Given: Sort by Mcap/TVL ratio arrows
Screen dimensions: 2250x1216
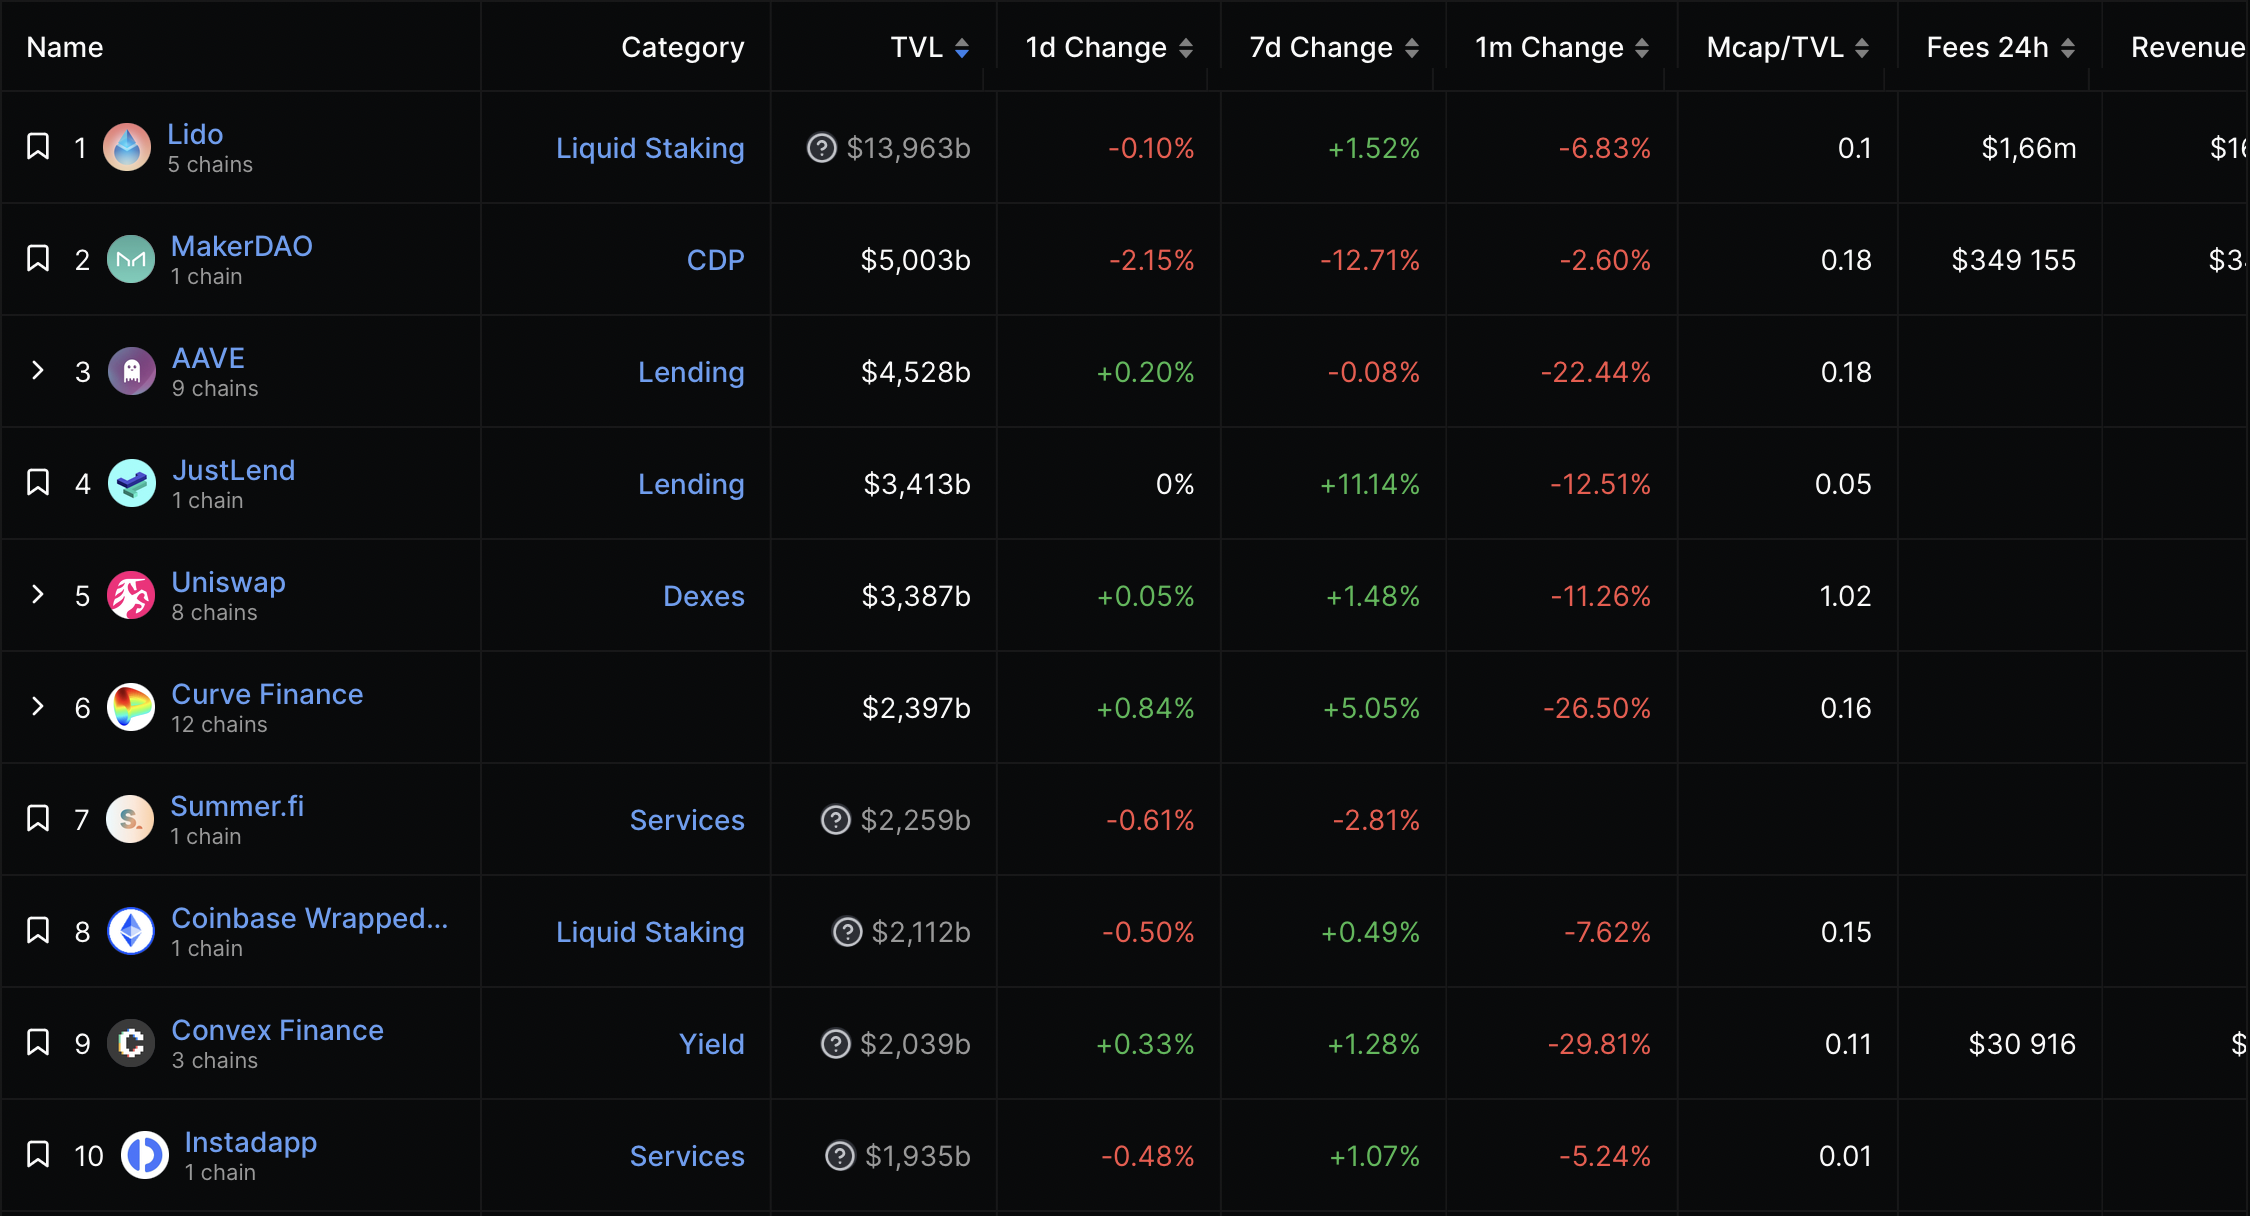Looking at the screenshot, I should 1861,47.
